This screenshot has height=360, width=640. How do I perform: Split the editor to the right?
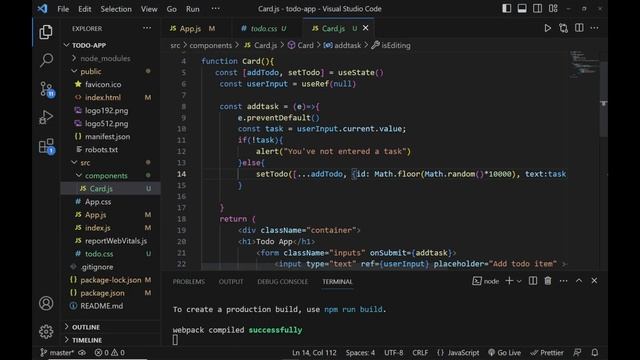click(579, 28)
